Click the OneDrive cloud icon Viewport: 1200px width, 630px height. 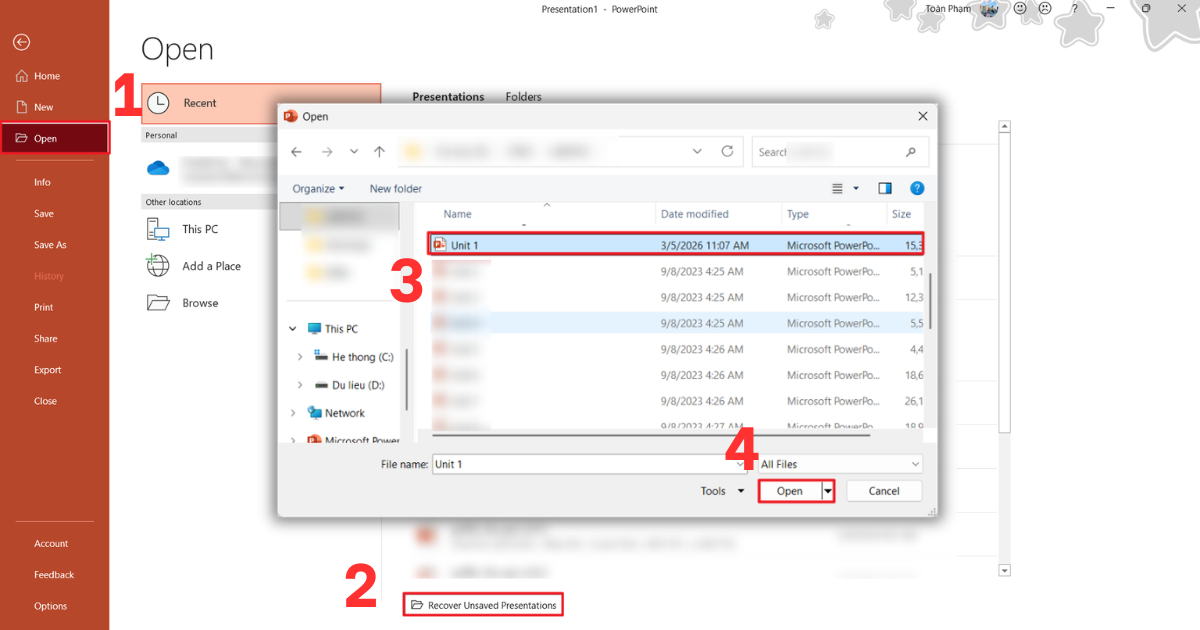pyautogui.click(x=158, y=168)
